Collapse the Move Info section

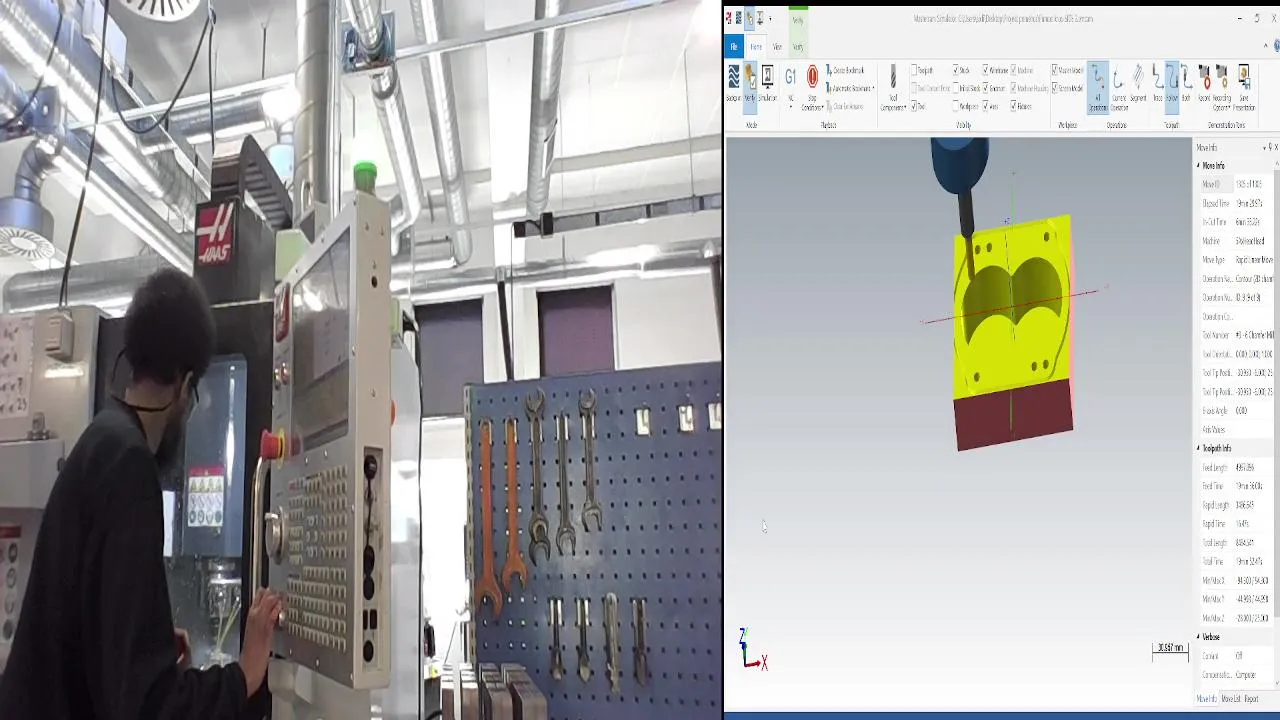(1199, 166)
